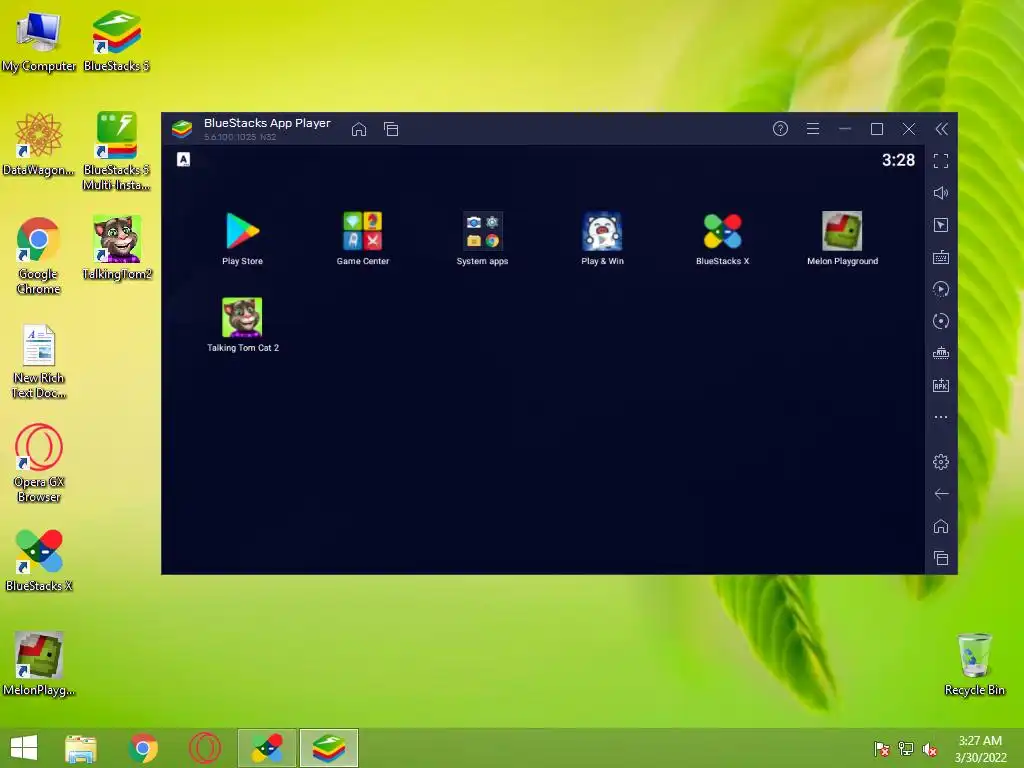Select BlueStacks 5 desktop shortcut
Image resolution: width=1024 pixels, height=768 pixels.
pos(116,41)
